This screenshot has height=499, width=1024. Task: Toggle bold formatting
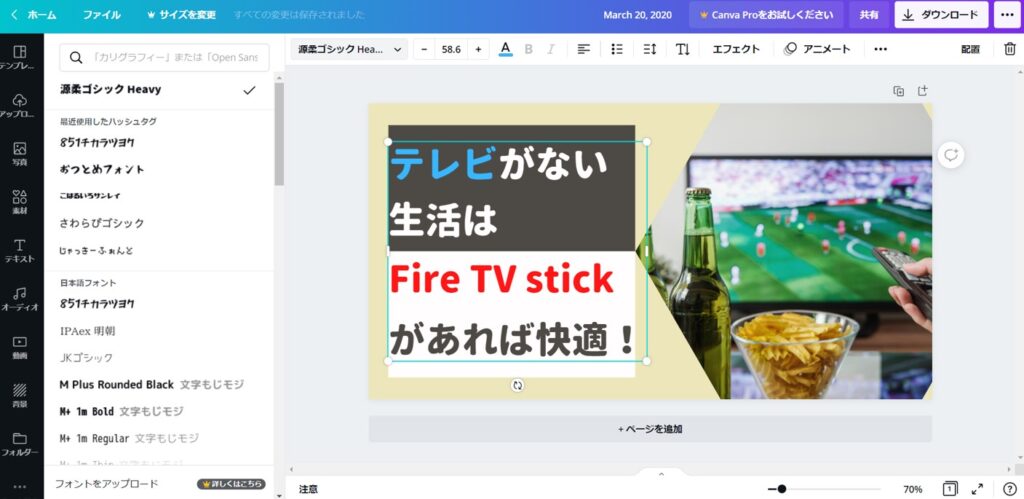[x=528, y=49]
